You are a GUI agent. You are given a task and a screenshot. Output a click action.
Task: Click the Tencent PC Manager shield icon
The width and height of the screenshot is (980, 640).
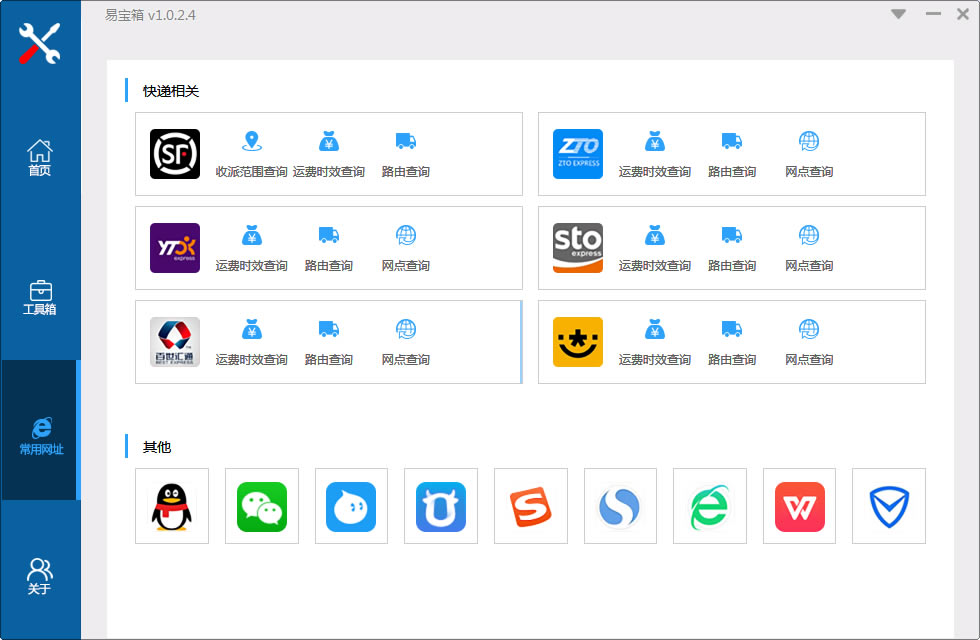(x=889, y=506)
